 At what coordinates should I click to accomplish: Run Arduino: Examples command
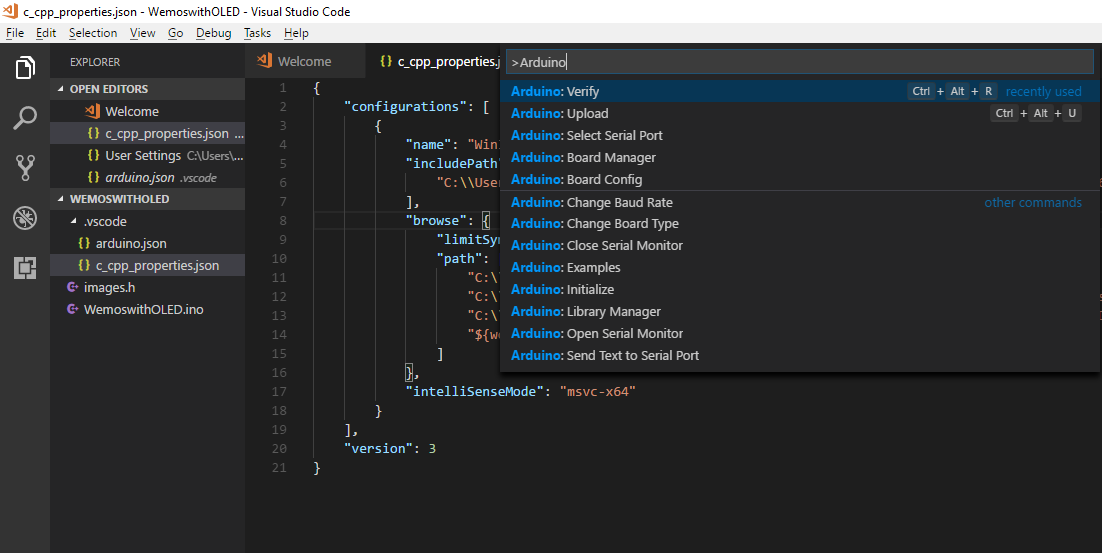point(800,268)
